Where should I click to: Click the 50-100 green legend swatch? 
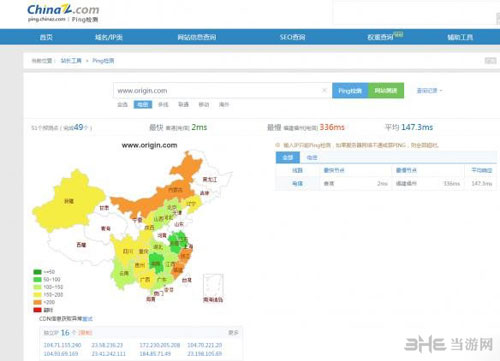[x=37, y=279]
